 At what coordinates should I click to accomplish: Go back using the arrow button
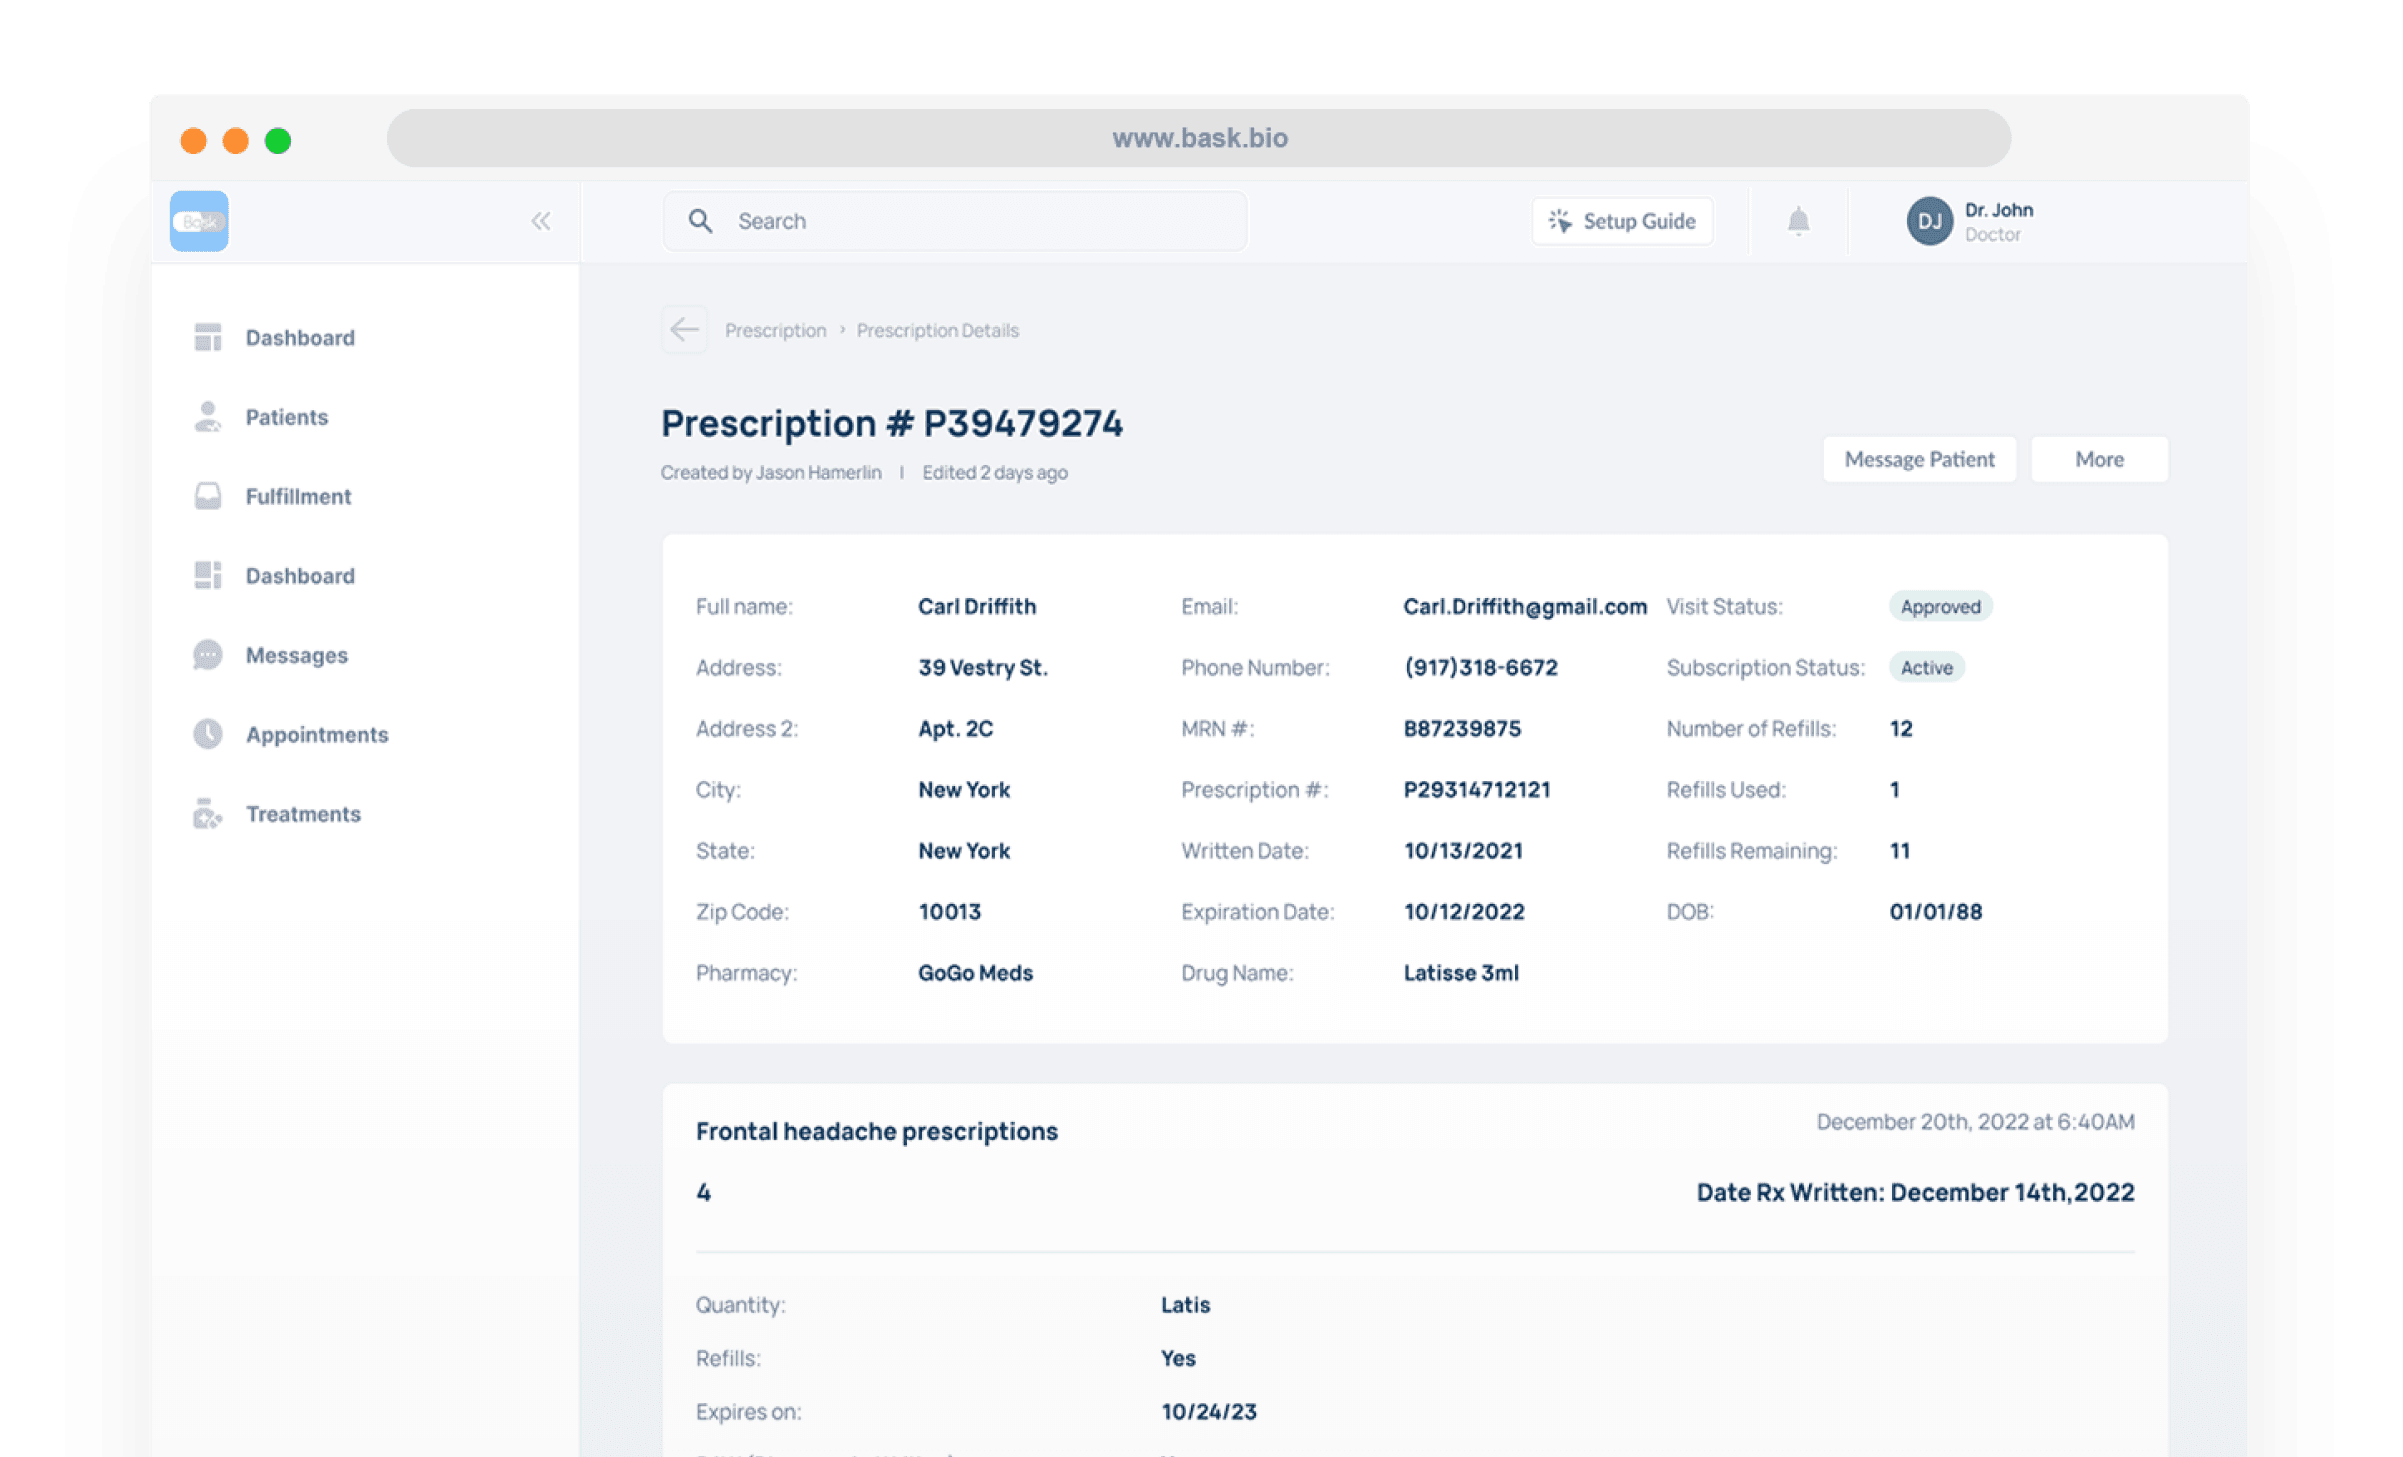684,330
